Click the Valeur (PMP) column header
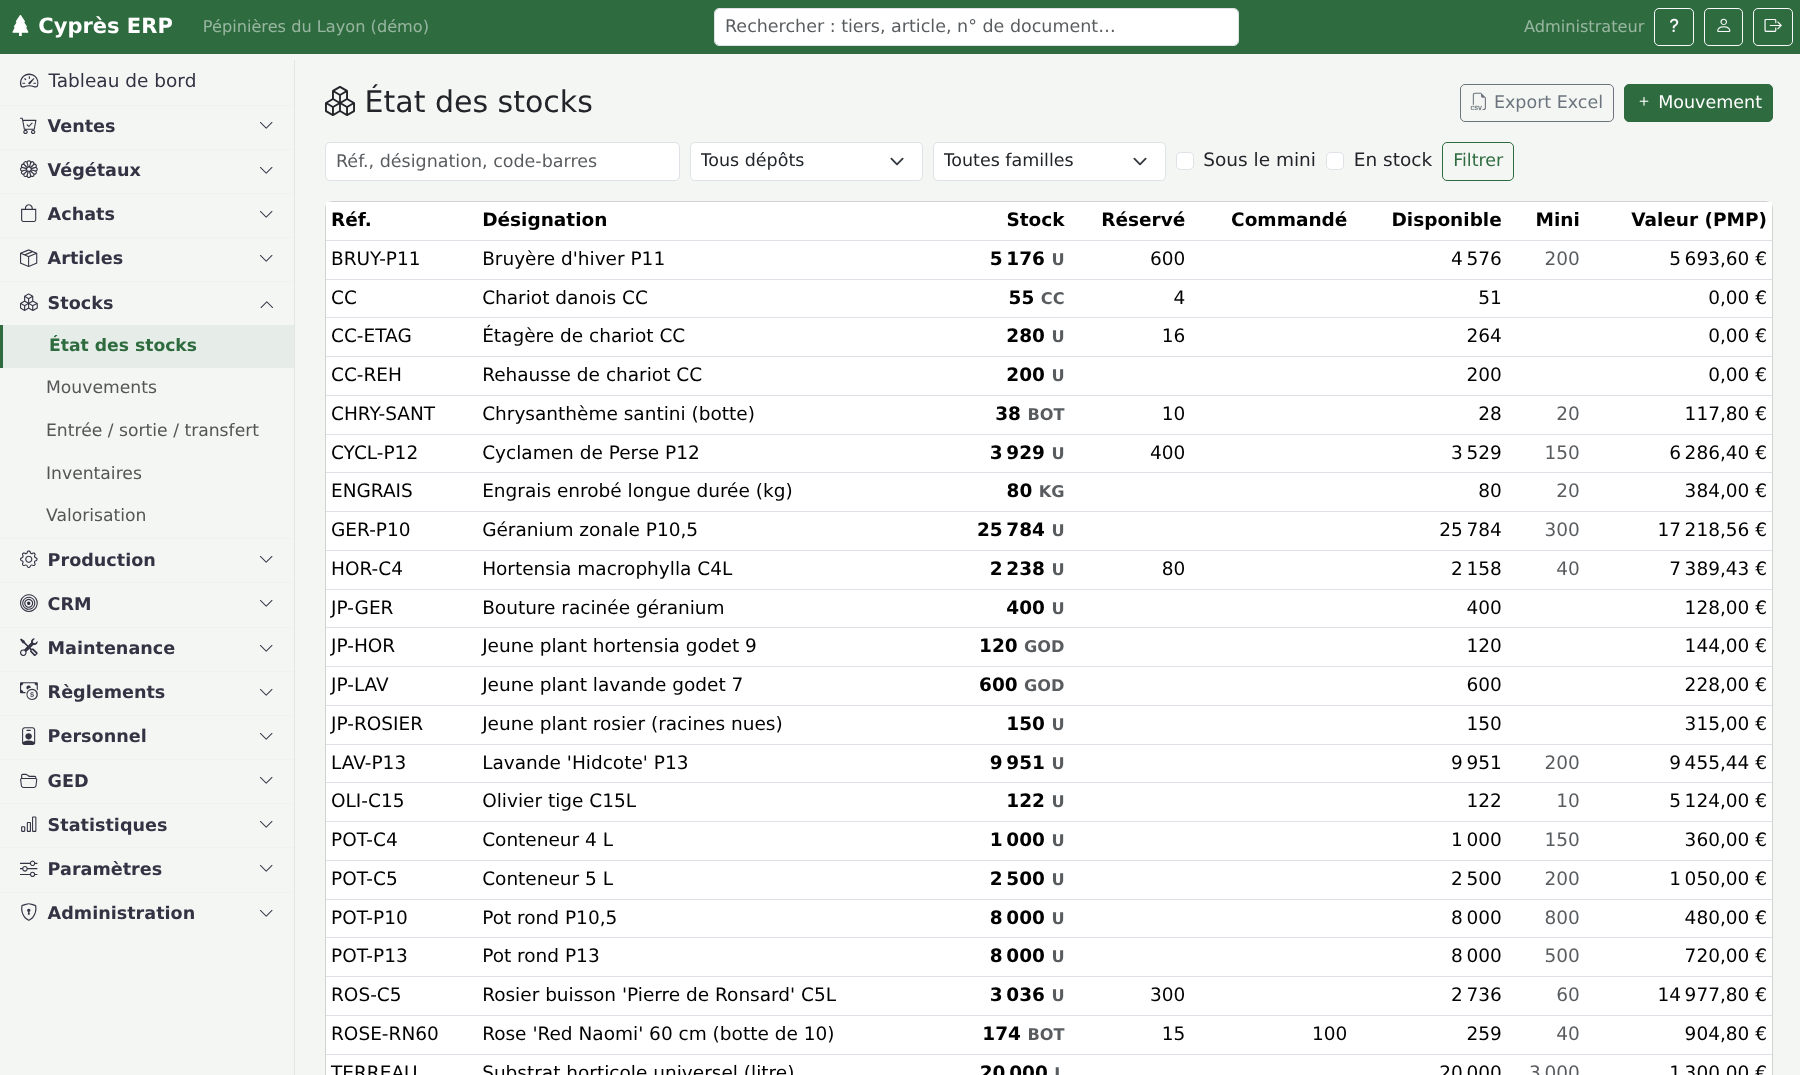This screenshot has width=1800, height=1075. (x=1698, y=220)
